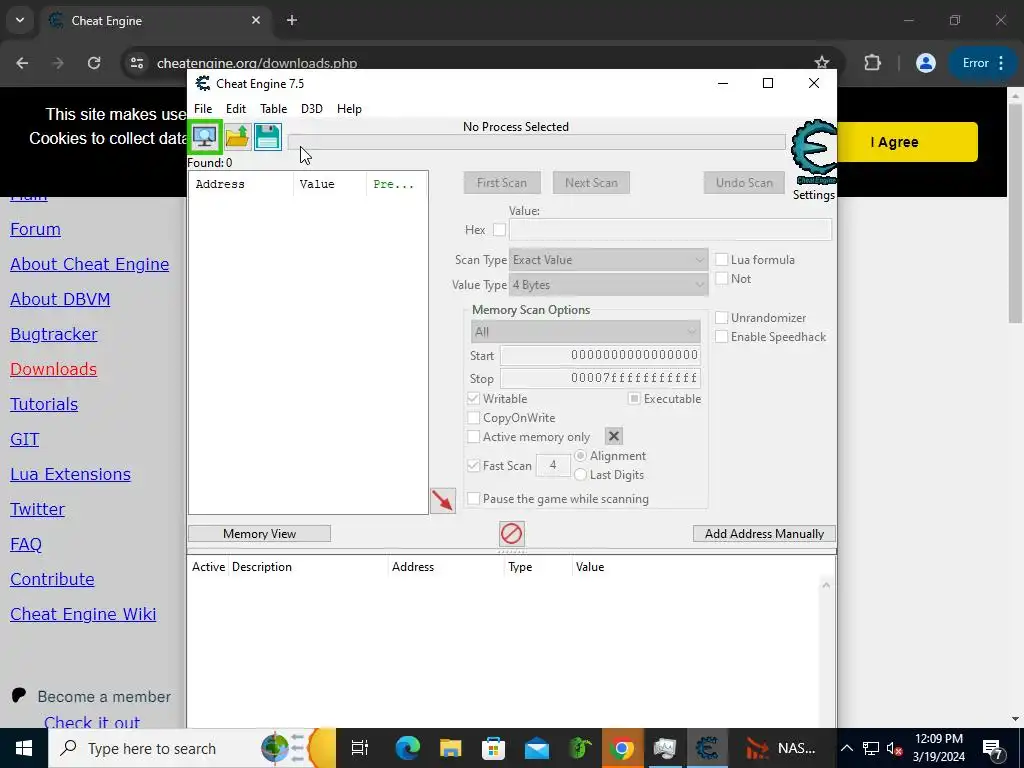Reload the Chrome page
The width and height of the screenshot is (1024, 768).
click(94, 63)
